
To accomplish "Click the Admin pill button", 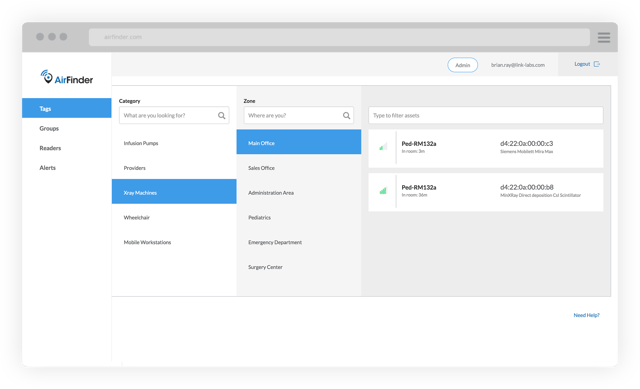I will [x=462, y=65].
